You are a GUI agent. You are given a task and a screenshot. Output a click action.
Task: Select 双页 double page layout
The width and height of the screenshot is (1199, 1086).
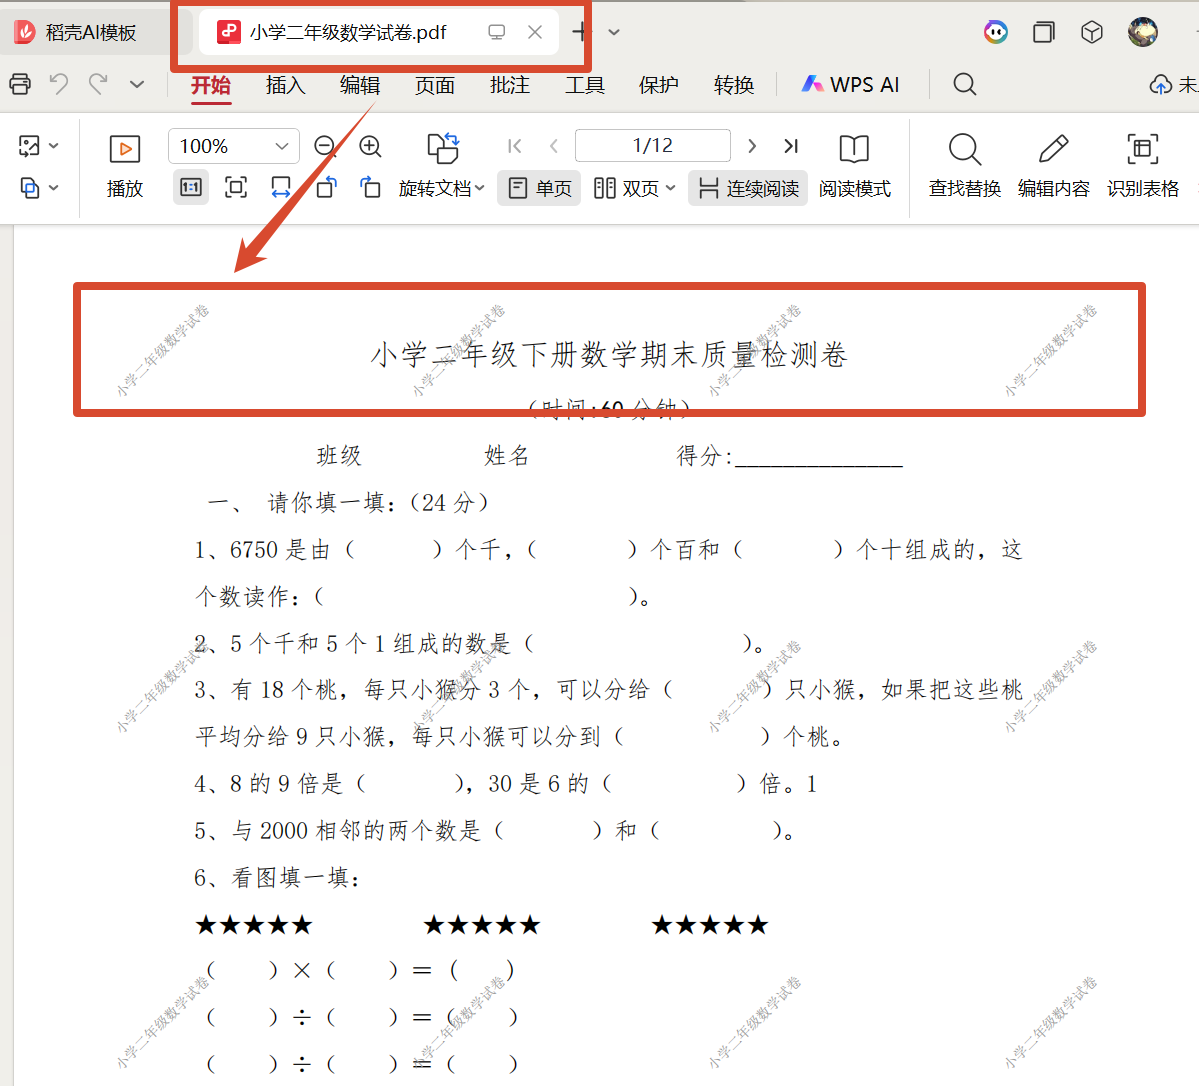(x=627, y=188)
